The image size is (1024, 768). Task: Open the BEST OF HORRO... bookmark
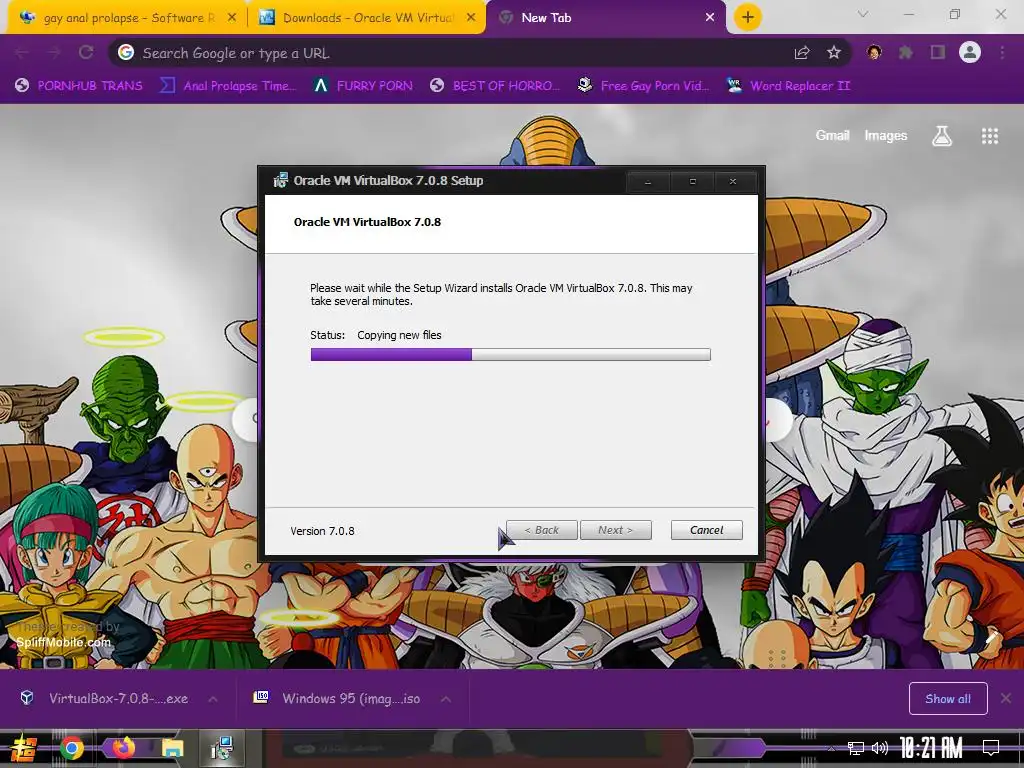[x=495, y=86]
